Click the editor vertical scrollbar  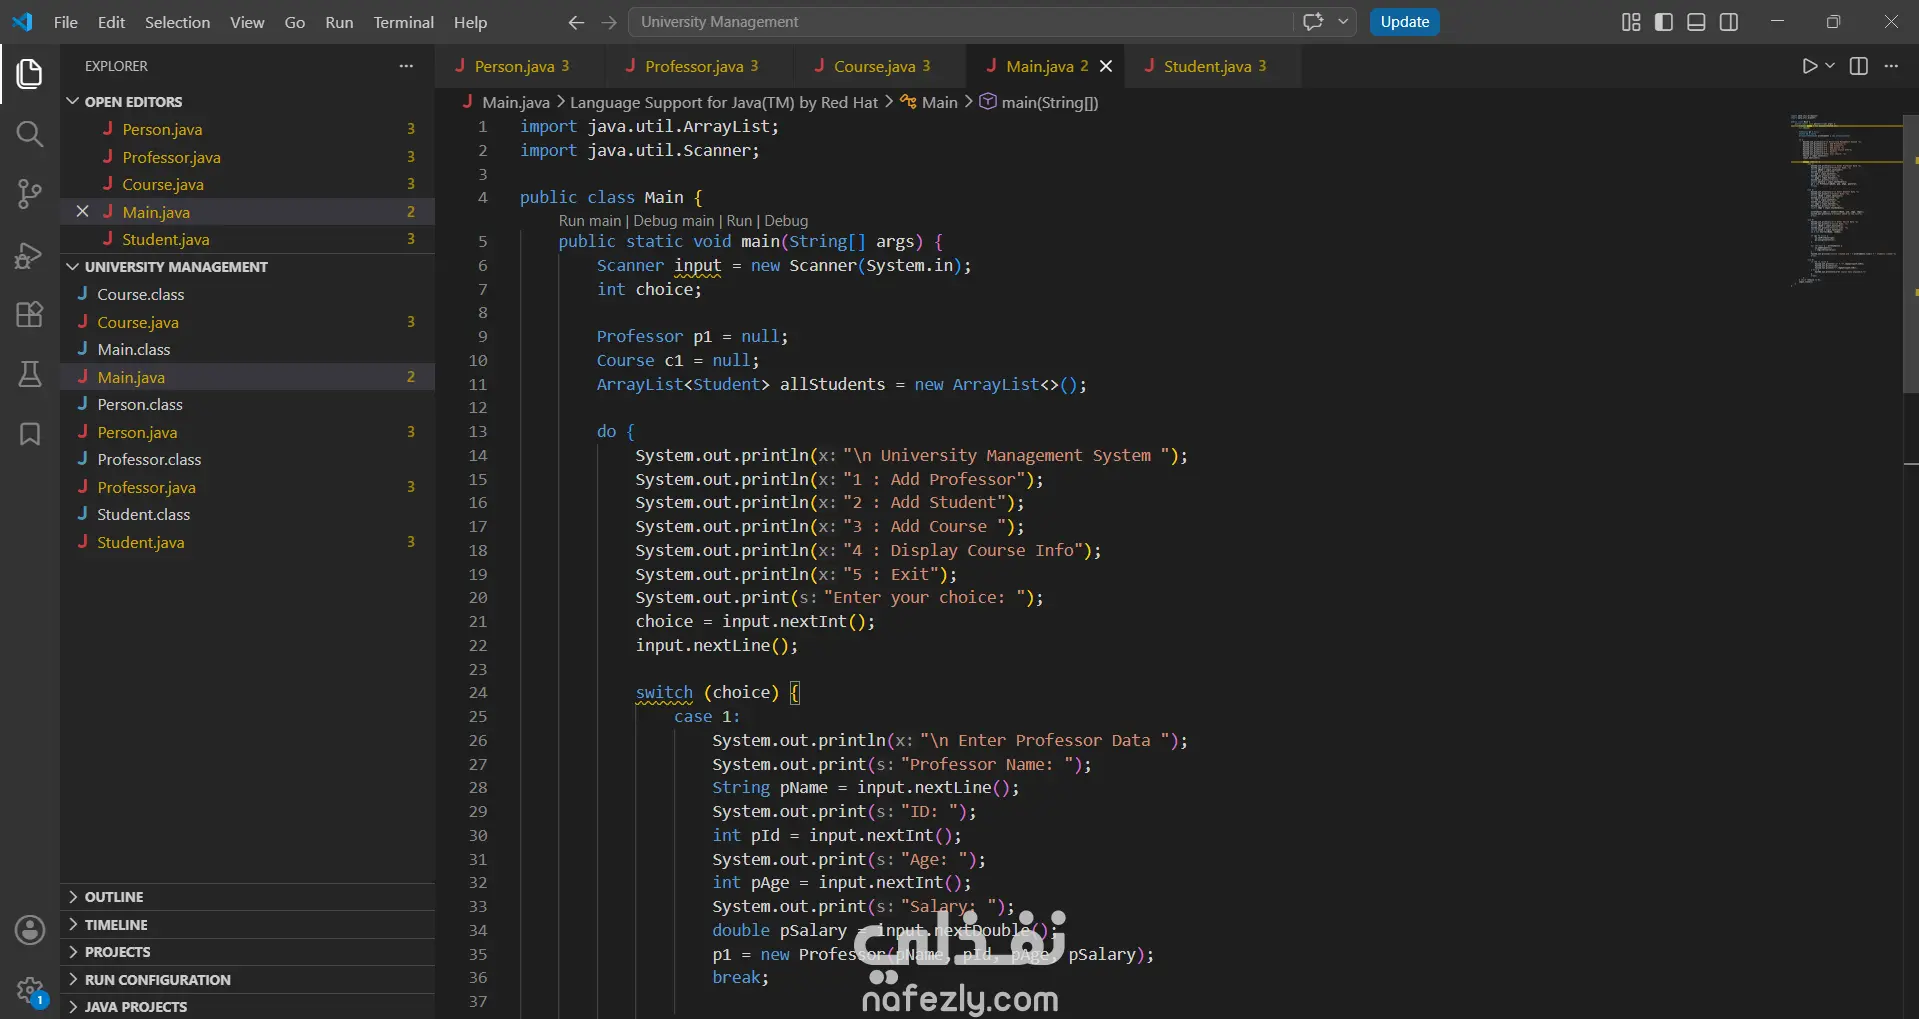1910,252
